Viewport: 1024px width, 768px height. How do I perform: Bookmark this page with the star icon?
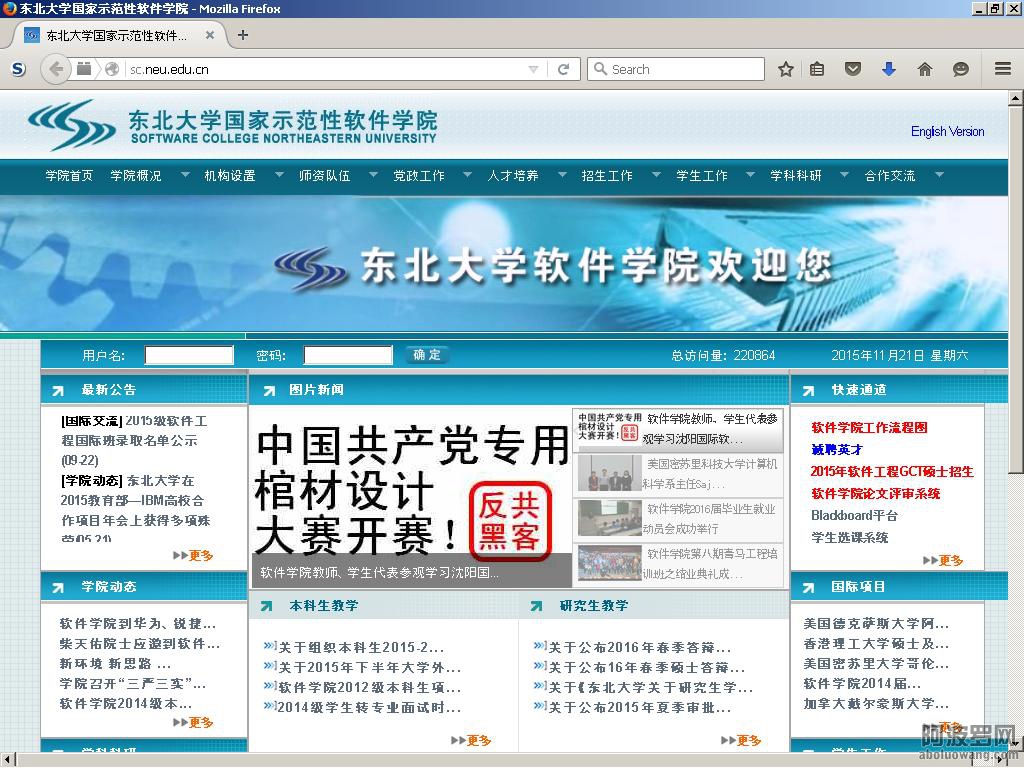pyautogui.click(x=786, y=69)
